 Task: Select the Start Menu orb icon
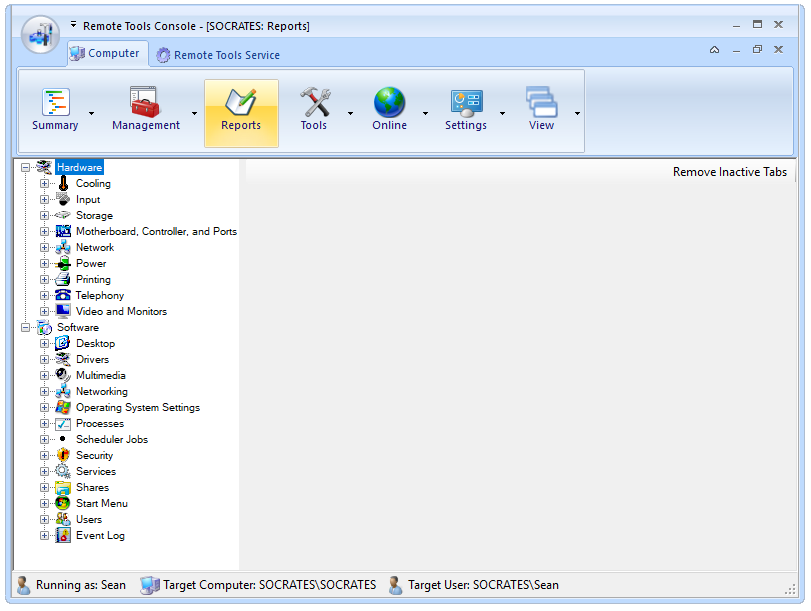point(63,503)
